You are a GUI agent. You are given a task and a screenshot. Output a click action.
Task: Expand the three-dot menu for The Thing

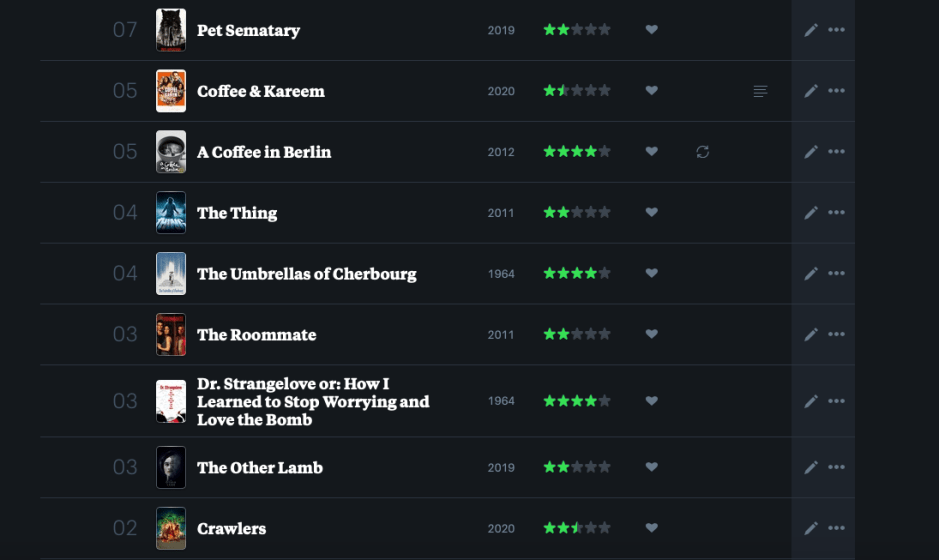click(x=837, y=213)
